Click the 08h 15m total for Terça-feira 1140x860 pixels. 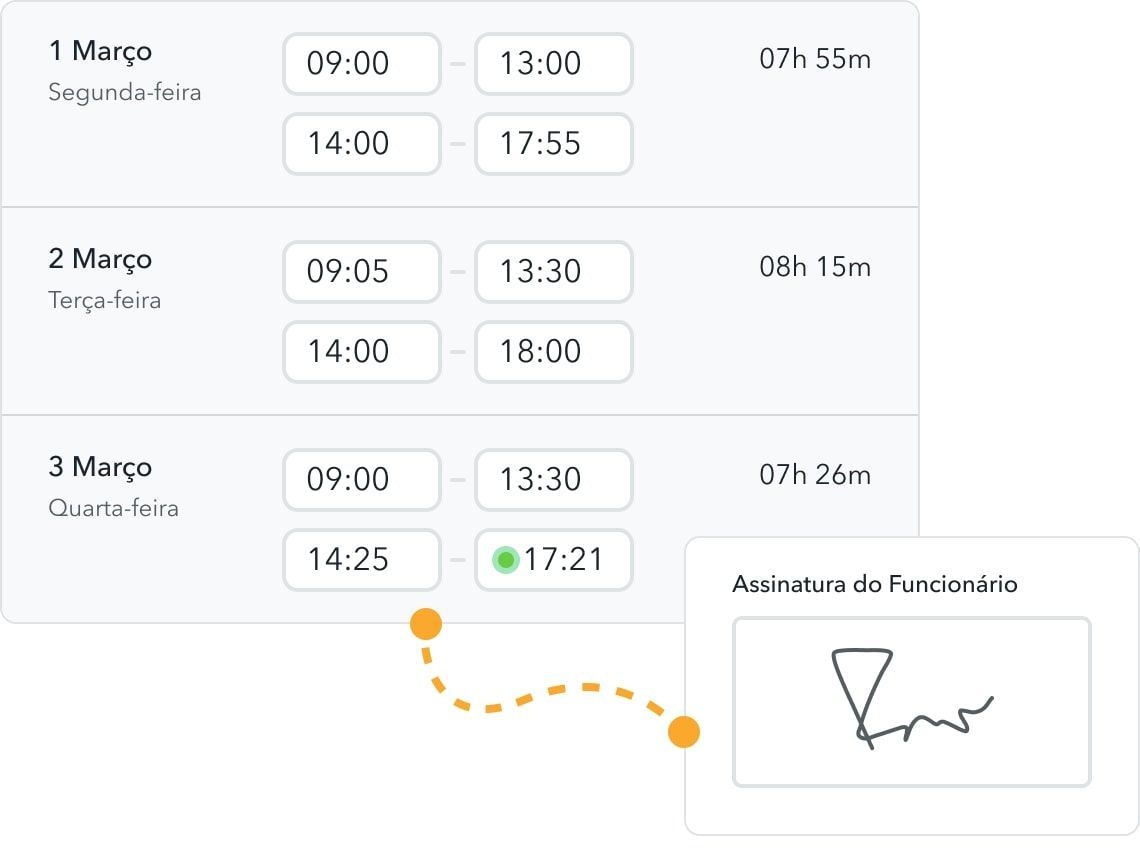815,267
